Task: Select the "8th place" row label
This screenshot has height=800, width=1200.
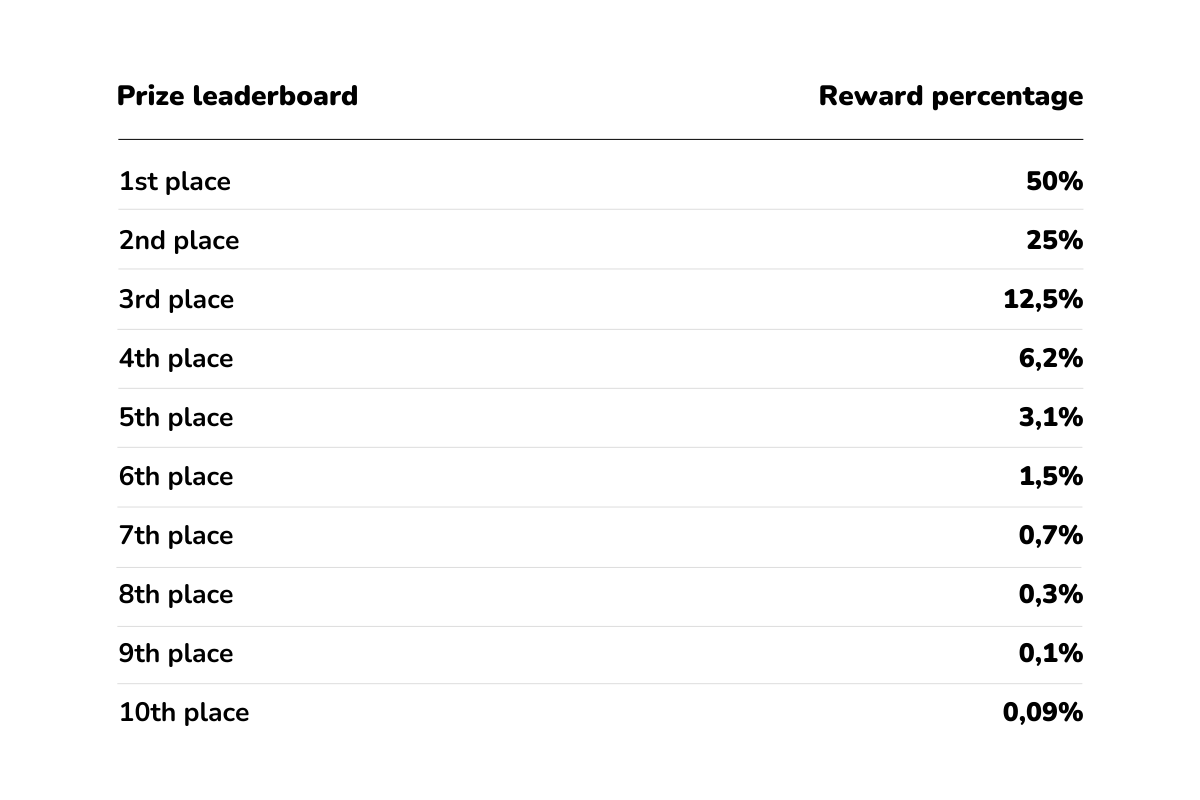Action: 176,595
